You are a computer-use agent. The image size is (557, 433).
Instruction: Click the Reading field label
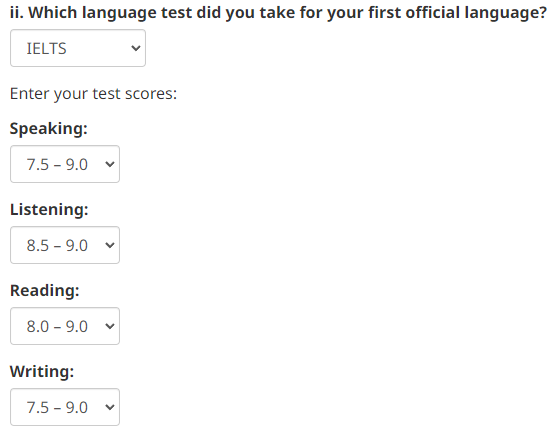44,290
